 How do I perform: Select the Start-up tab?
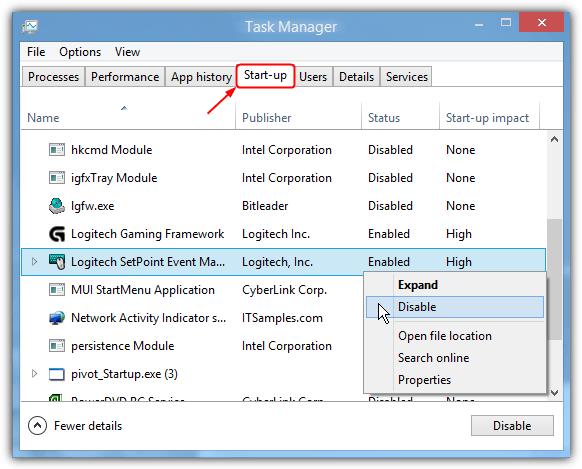point(265,76)
